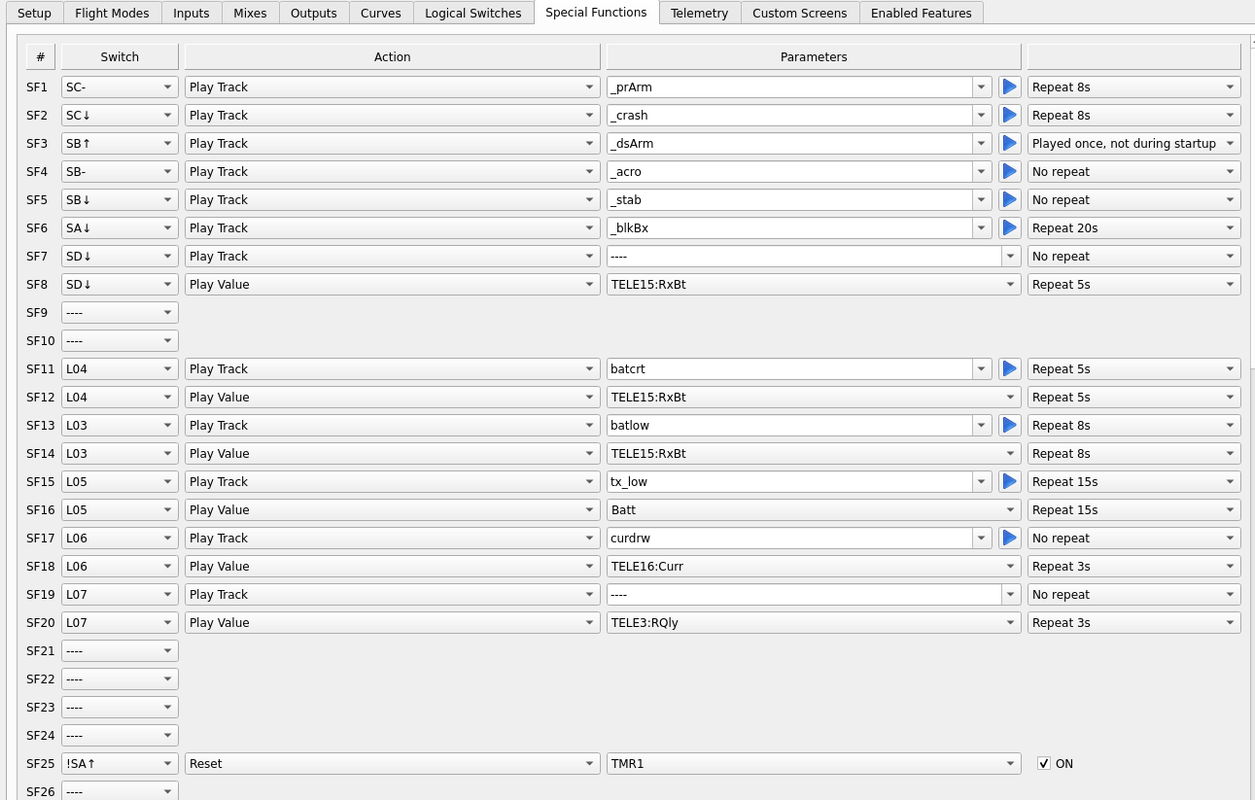Switch to the Outputs tab
This screenshot has height=800, width=1255.
point(314,13)
